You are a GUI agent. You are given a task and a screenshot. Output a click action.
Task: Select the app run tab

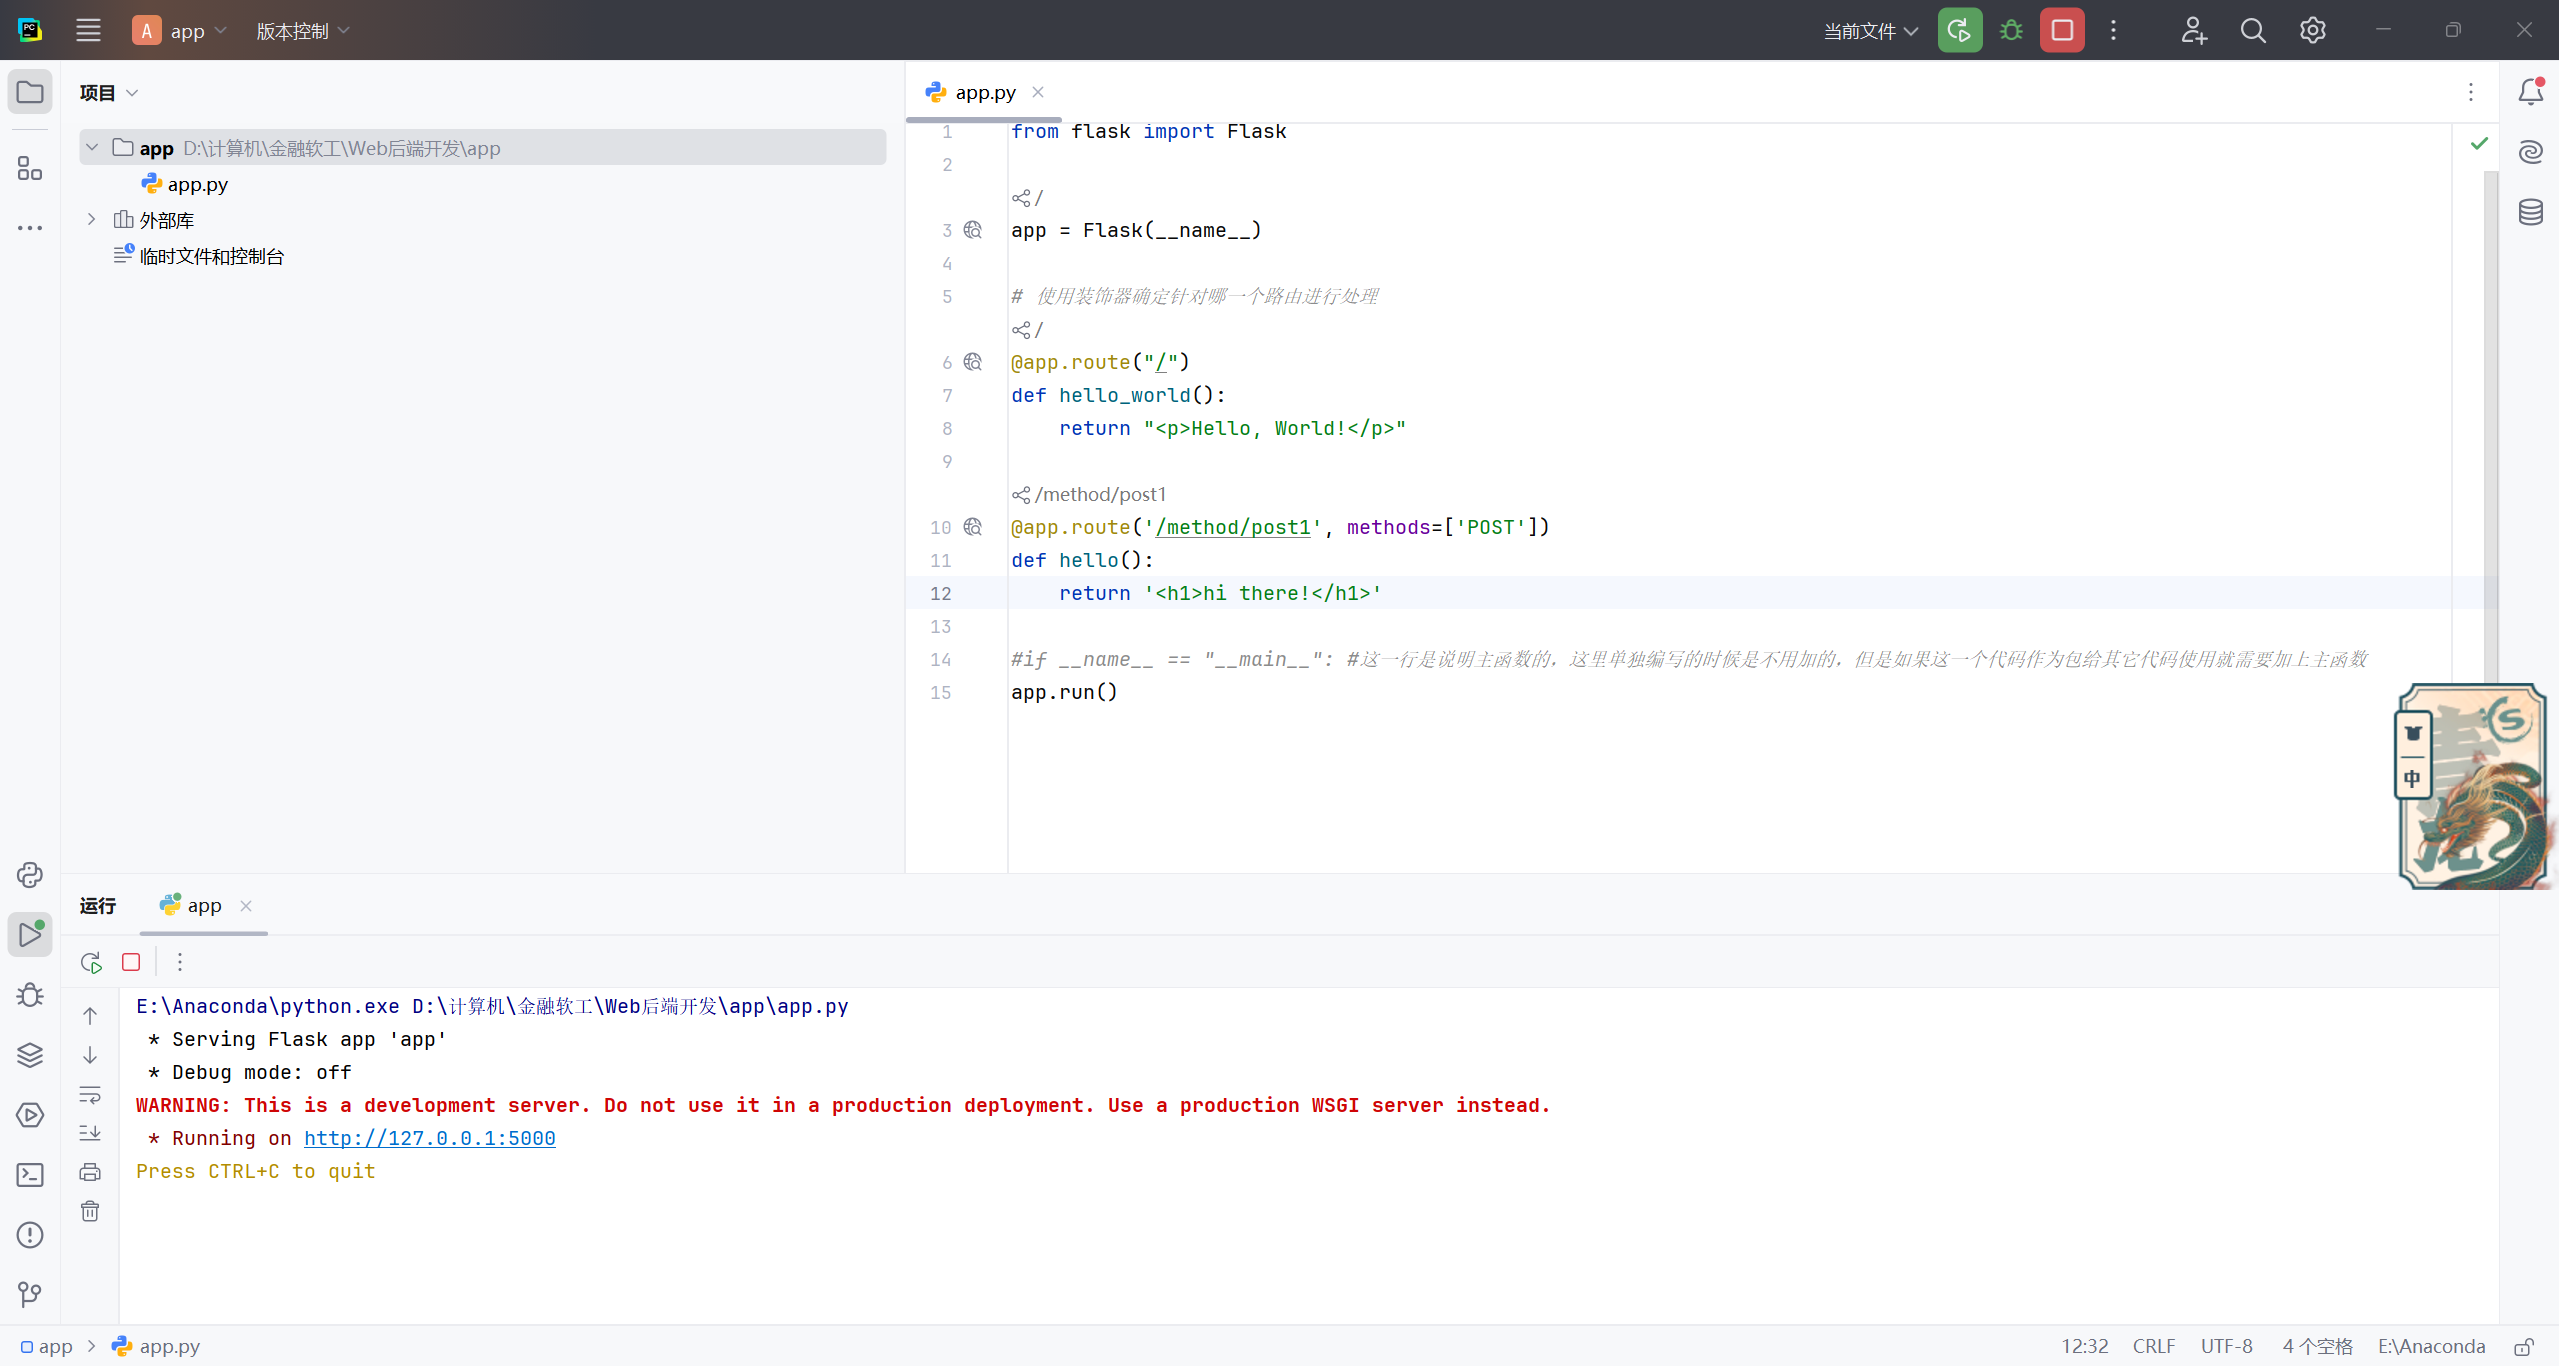(203, 905)
